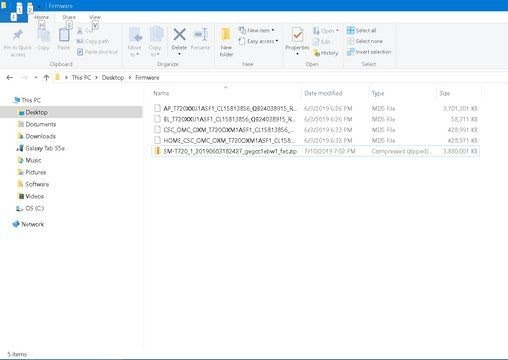Viewport: 508px width, 360px height.
Task: Click Select none
Action: click(365, 41)
